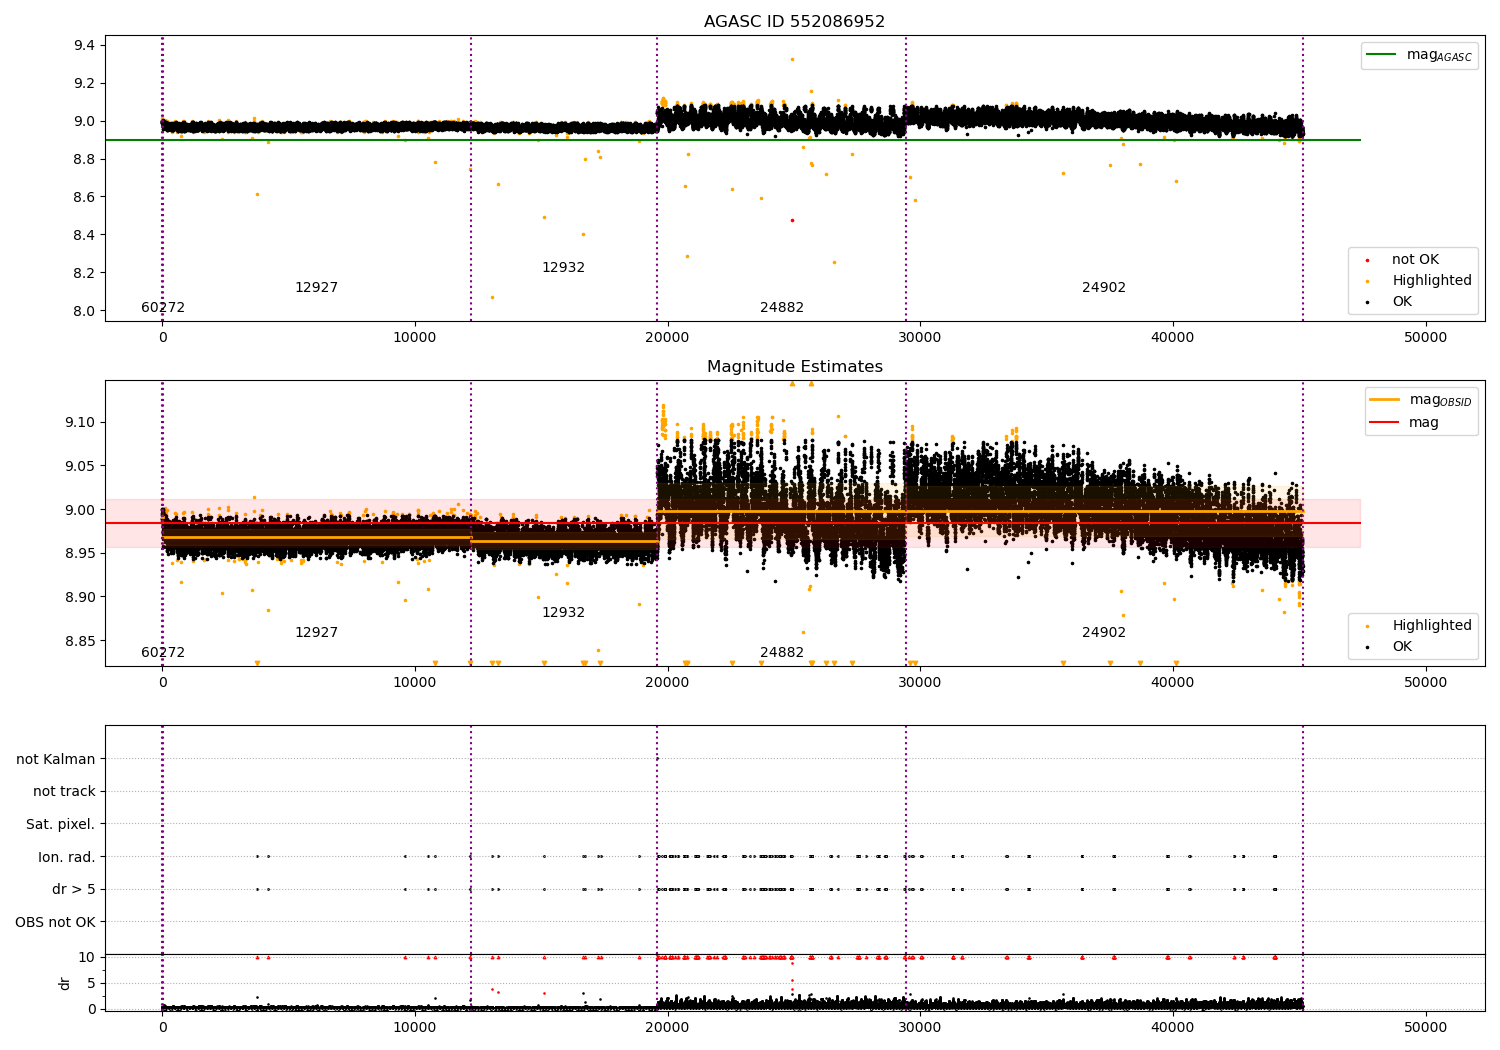
Task: Click the 10000 x-axis tick of the Magnitude Estimates plot
Action: 415,683
